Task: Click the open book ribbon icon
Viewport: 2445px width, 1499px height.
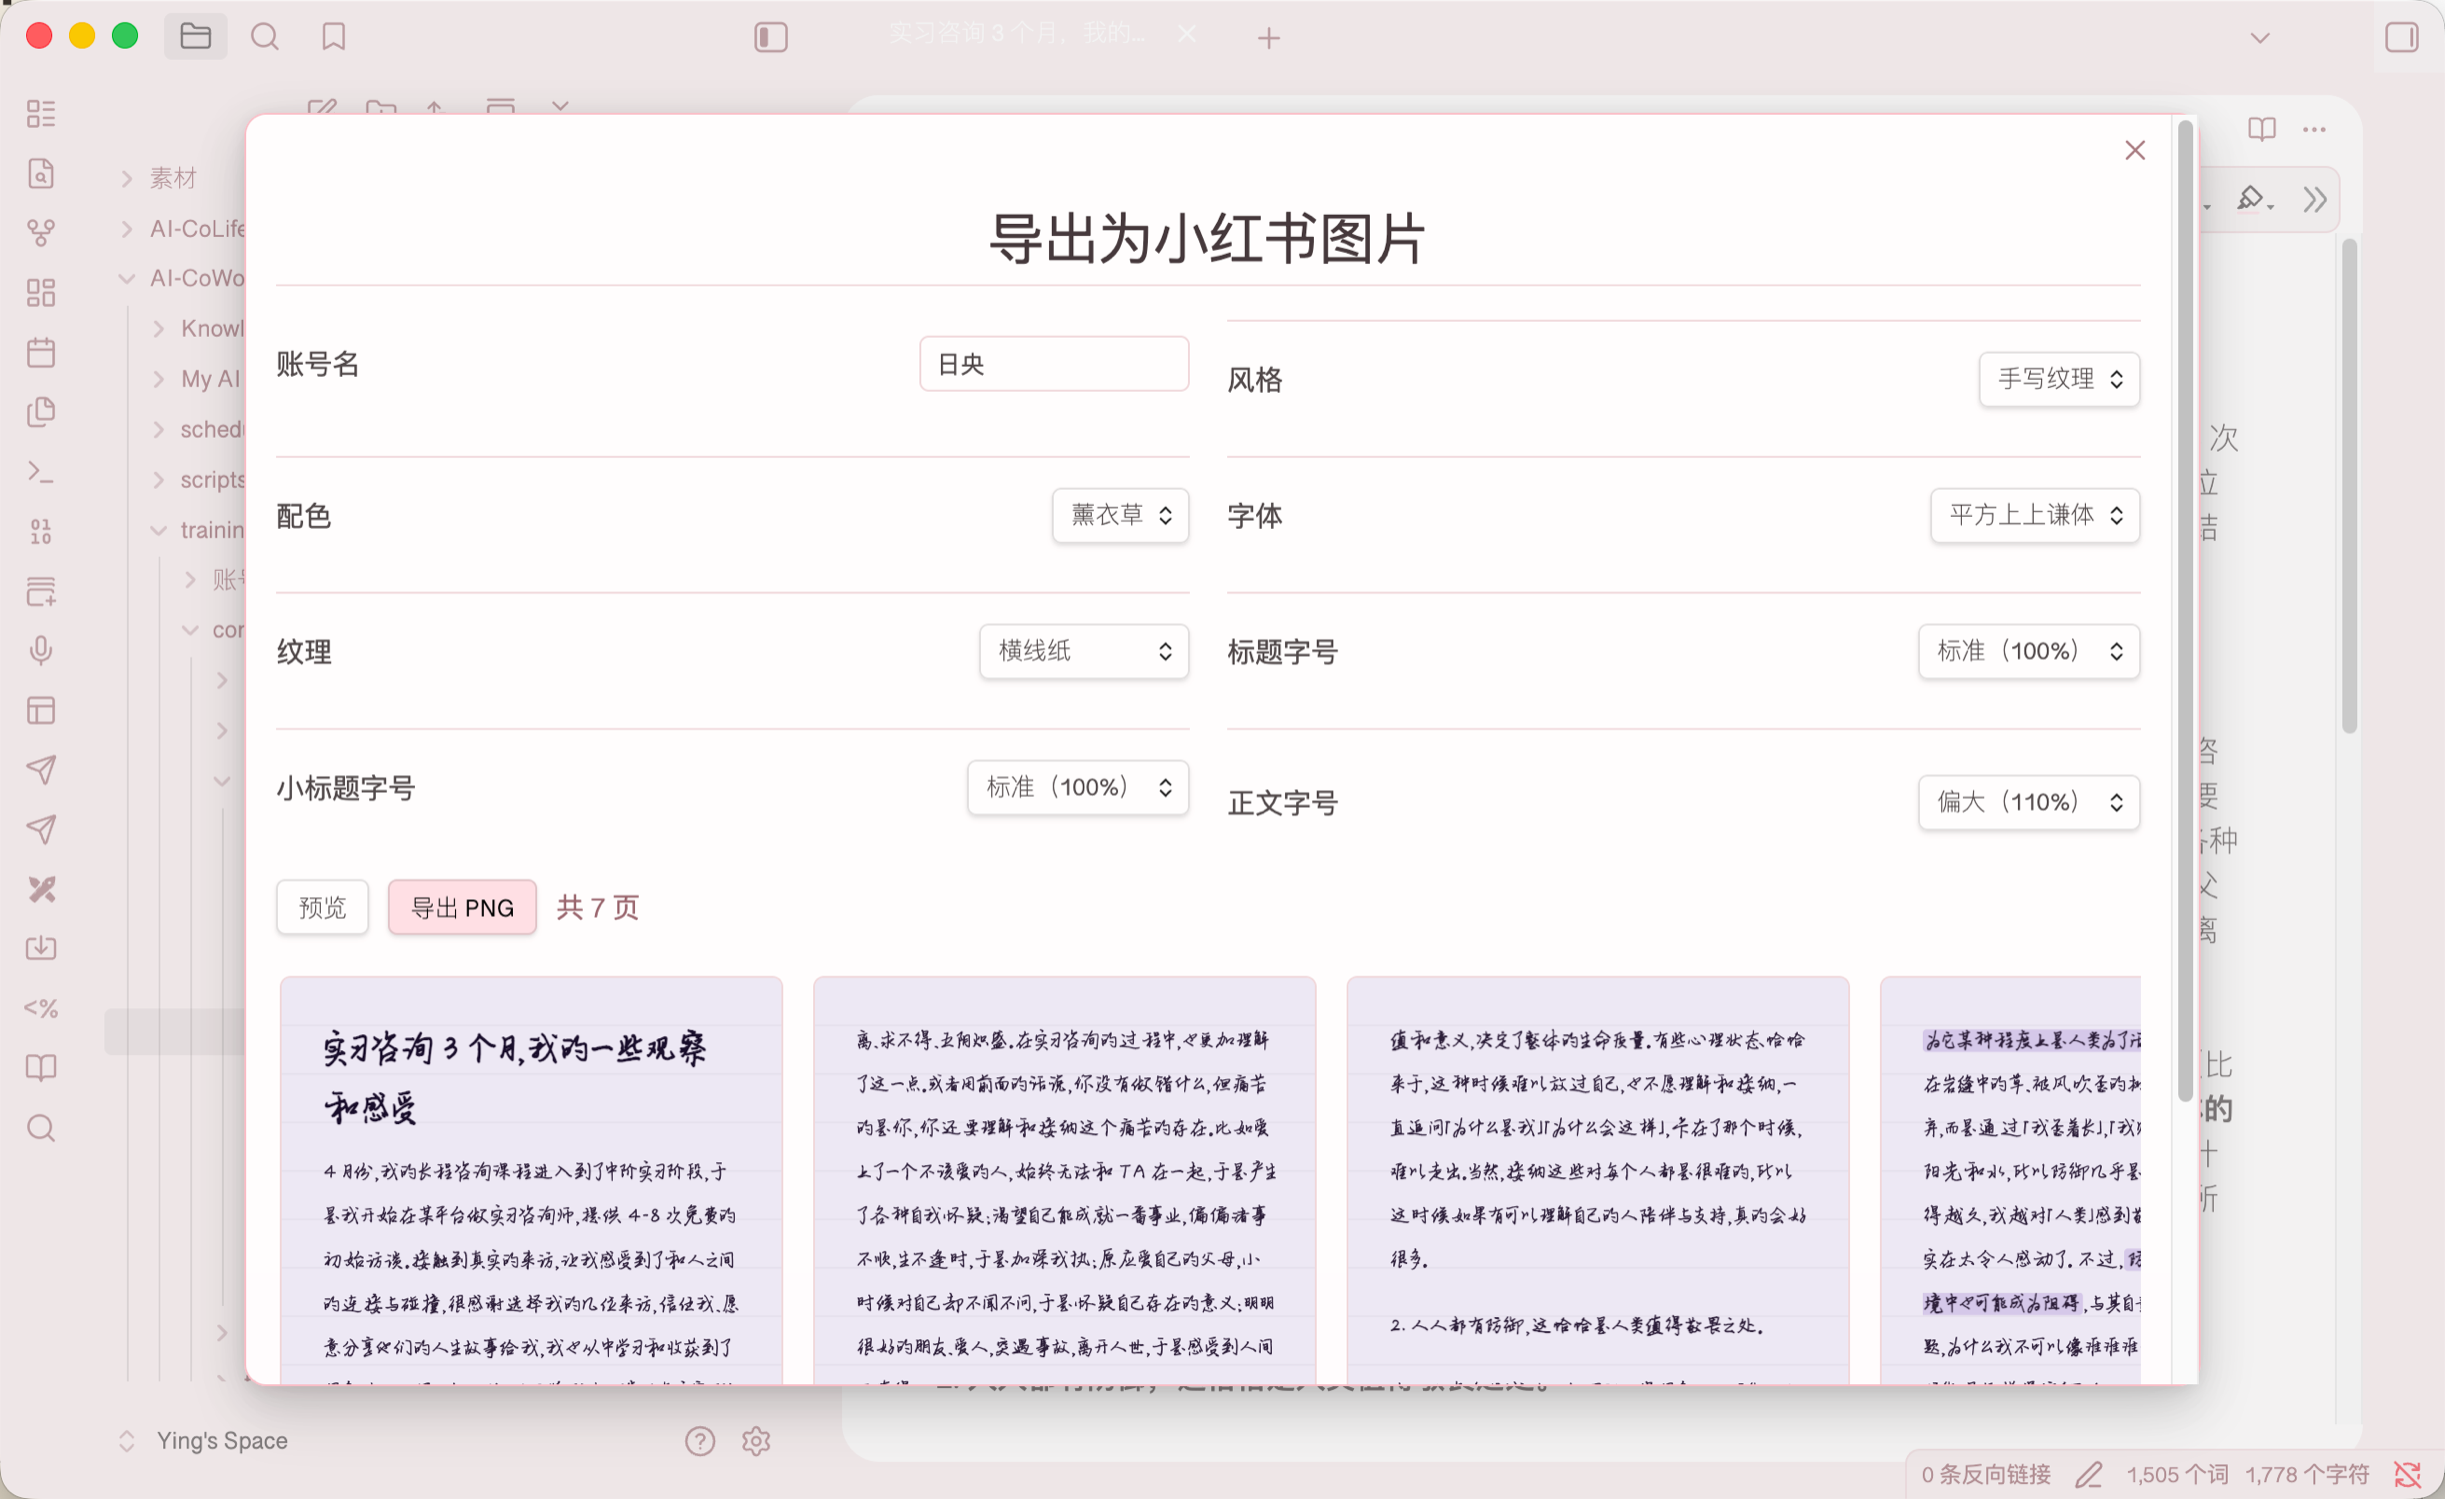Action: tap(41, 1068)
